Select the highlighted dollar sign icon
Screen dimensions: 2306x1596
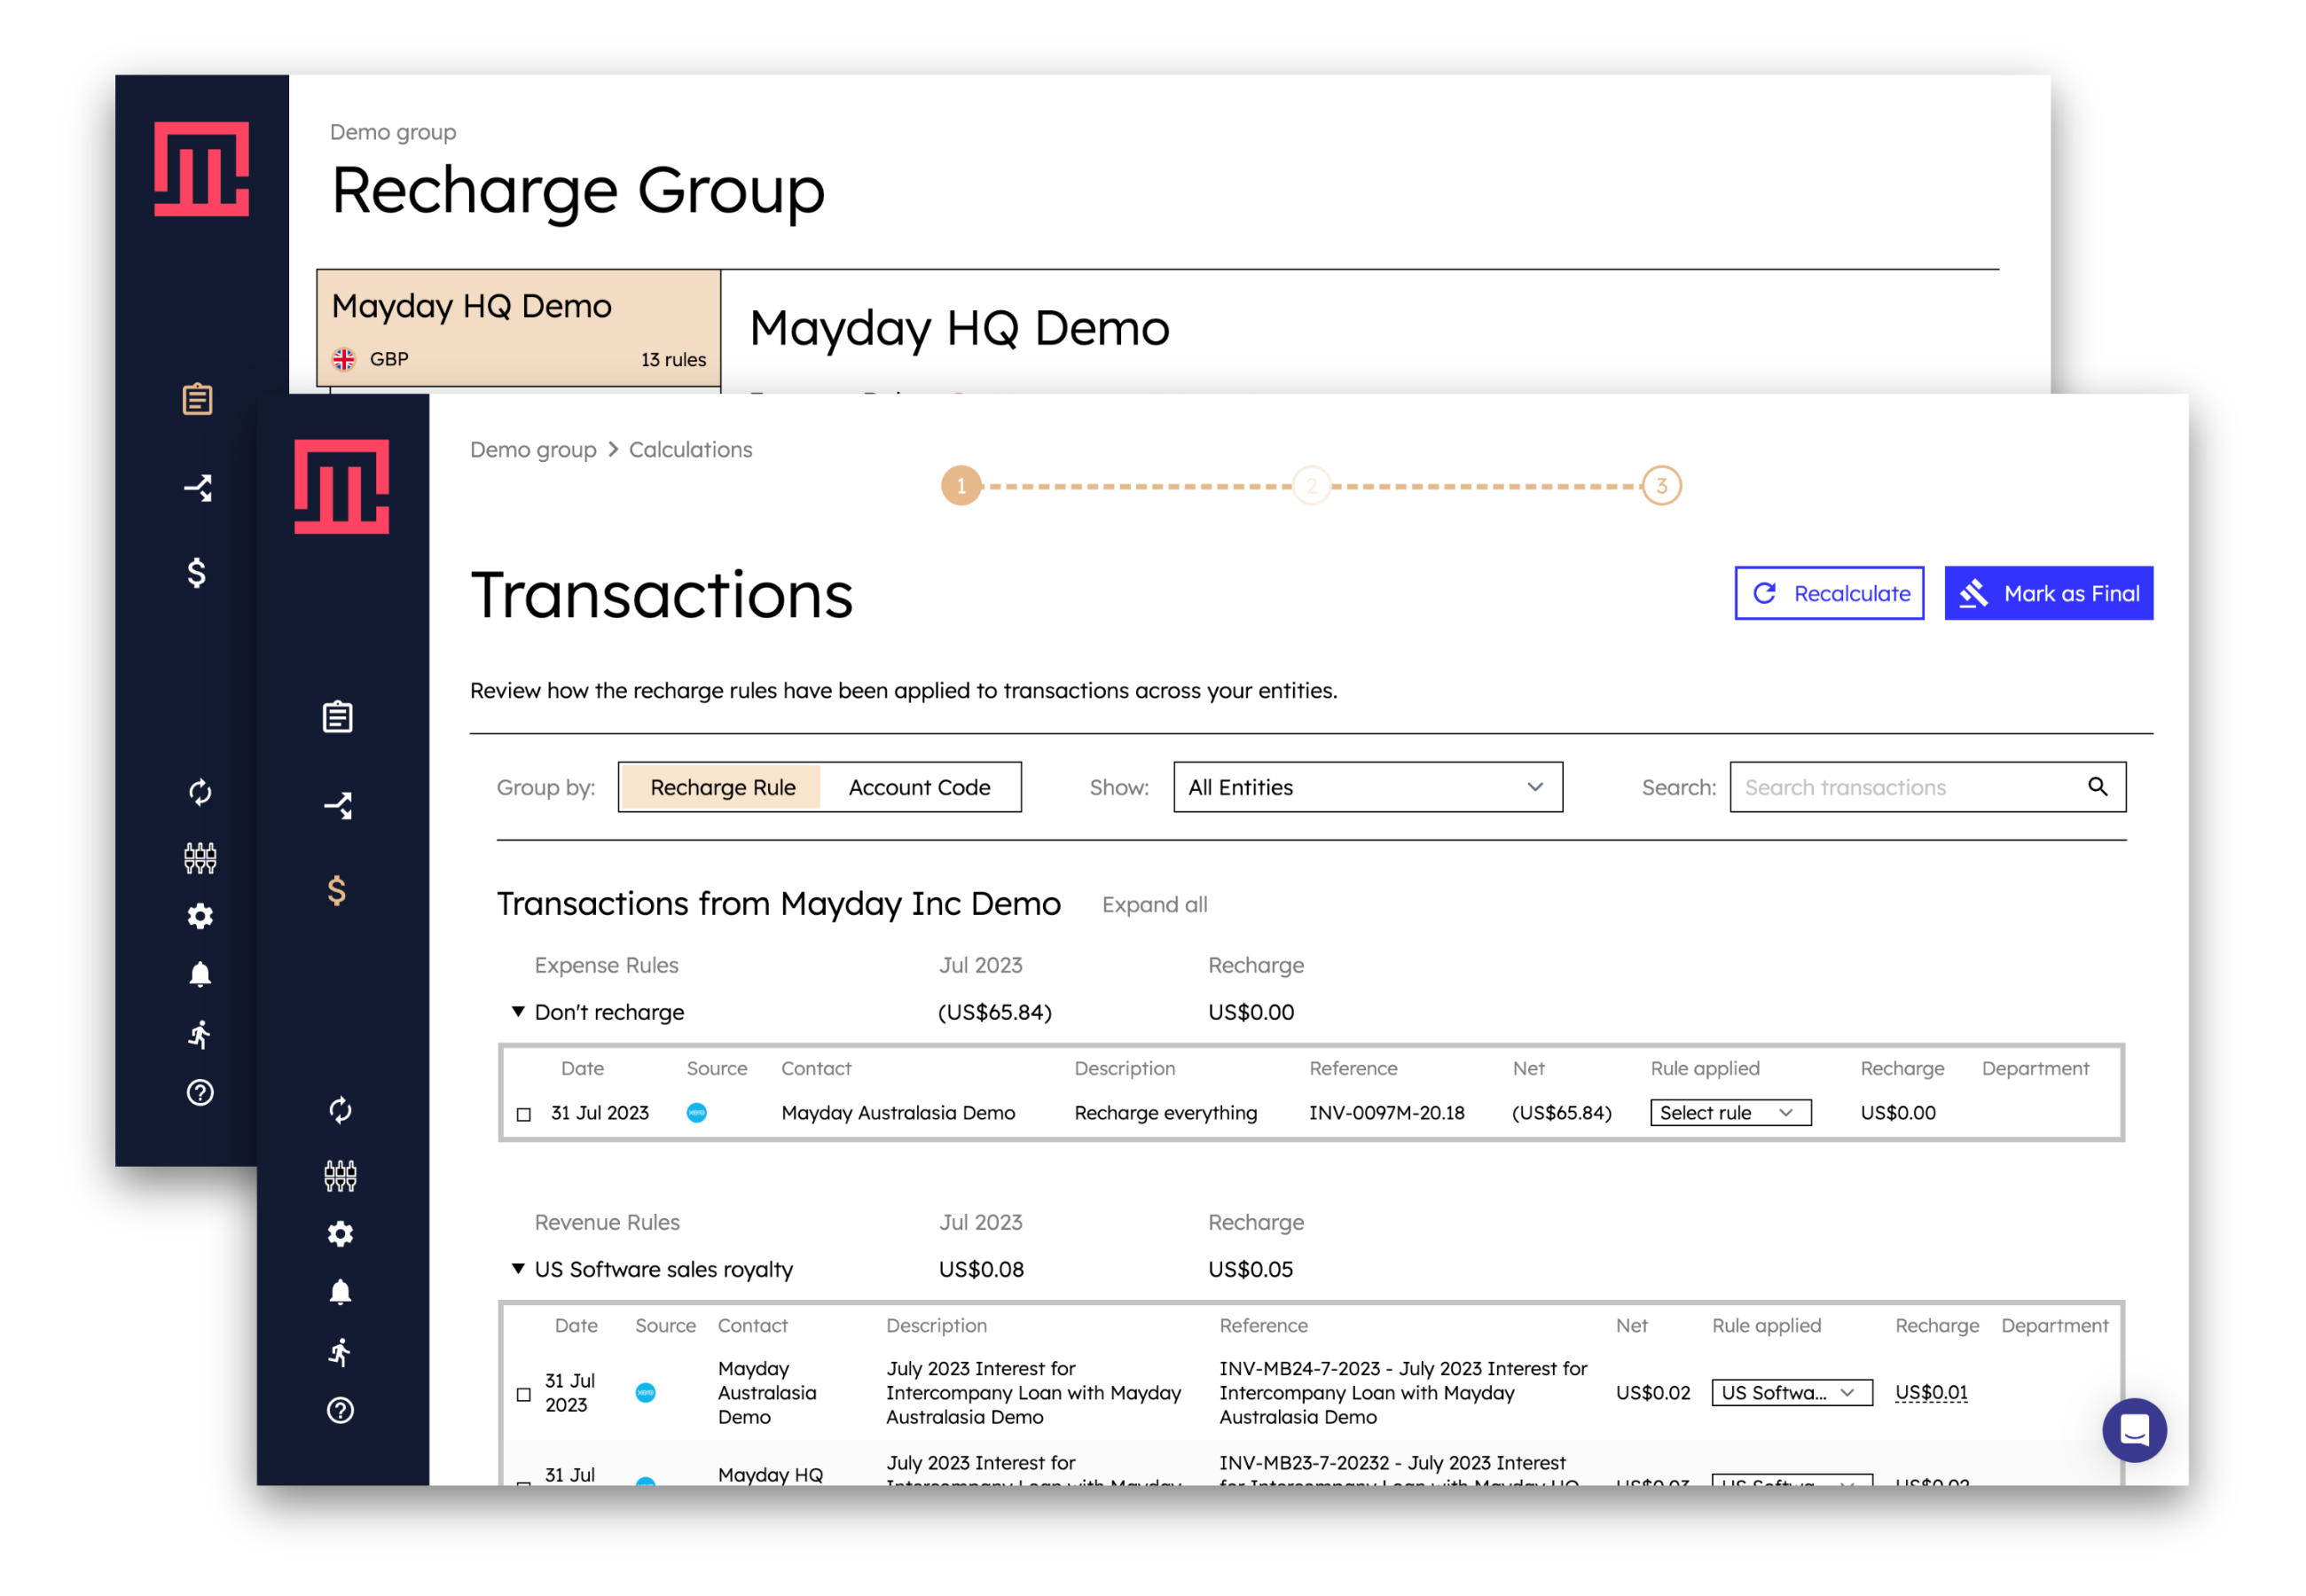click(337, 891)
